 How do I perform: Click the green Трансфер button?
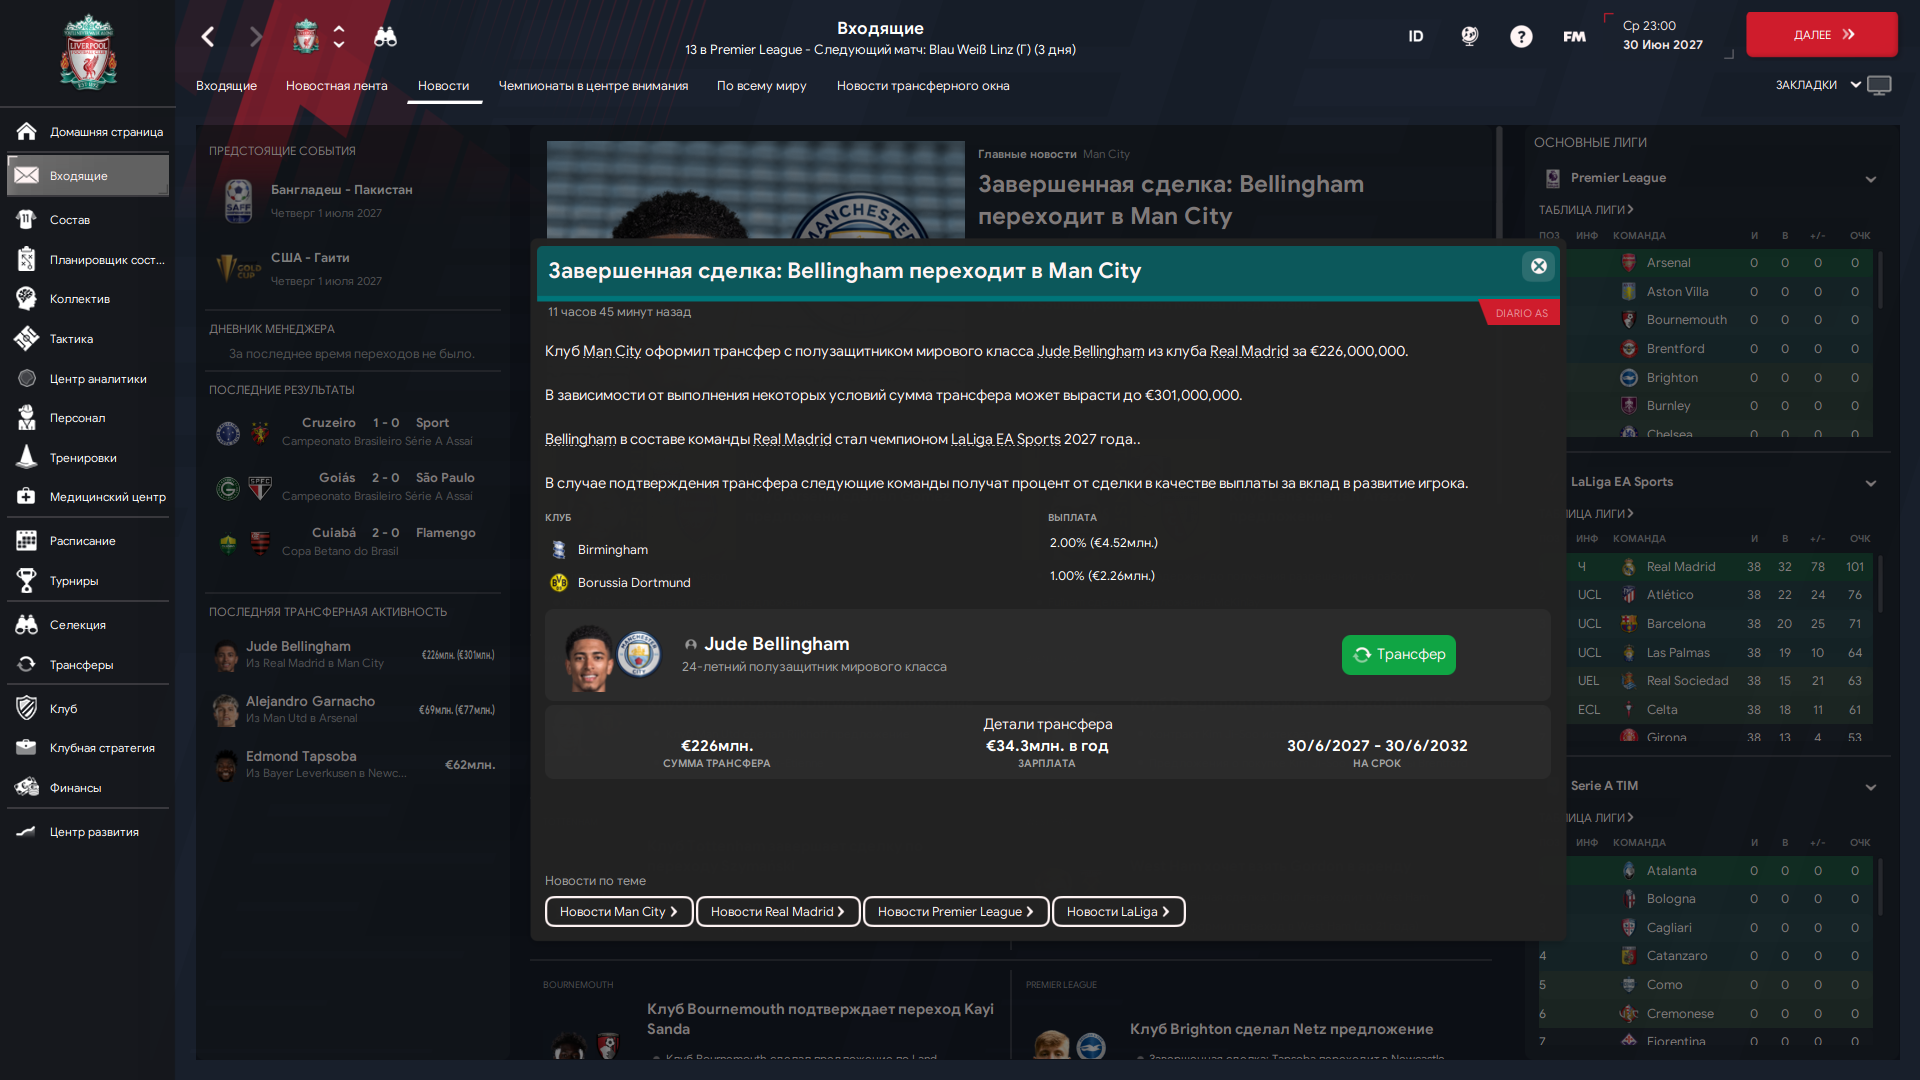1398,655
